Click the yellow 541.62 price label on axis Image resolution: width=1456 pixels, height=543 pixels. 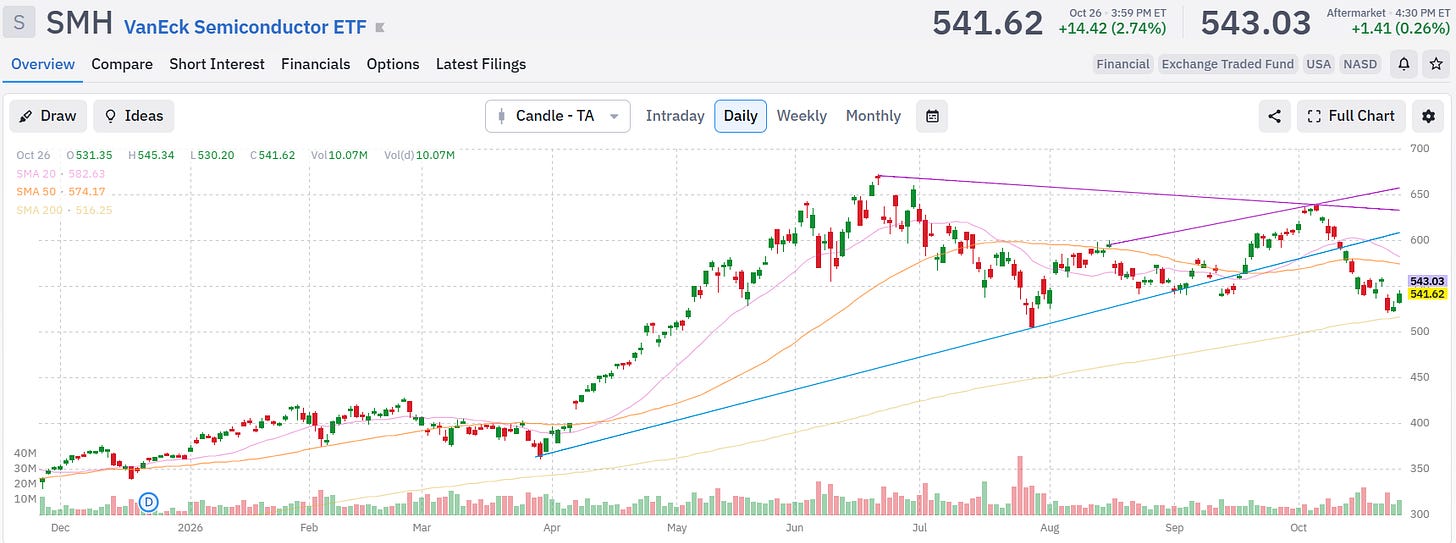[1426, 294]
